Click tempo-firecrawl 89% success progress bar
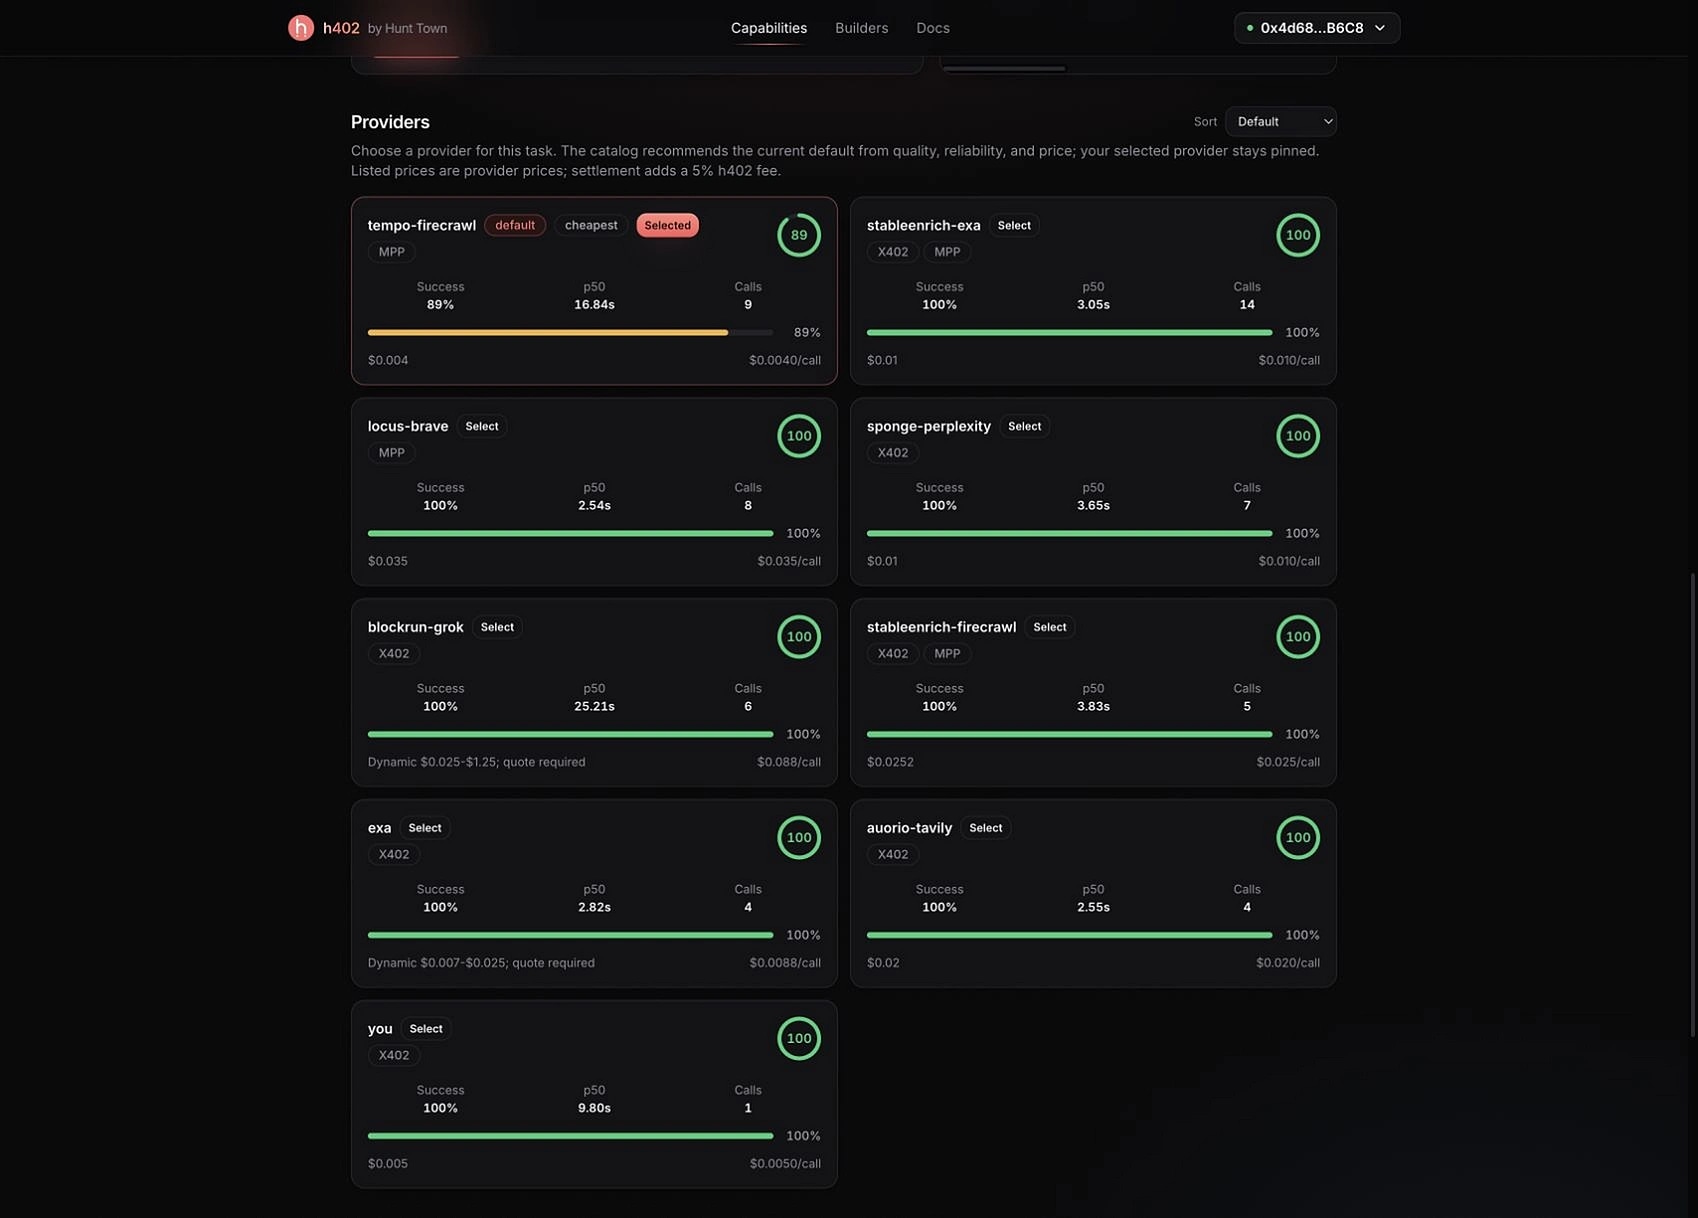The height and width of the screenshot is (1218, 1698). [570, 333]
